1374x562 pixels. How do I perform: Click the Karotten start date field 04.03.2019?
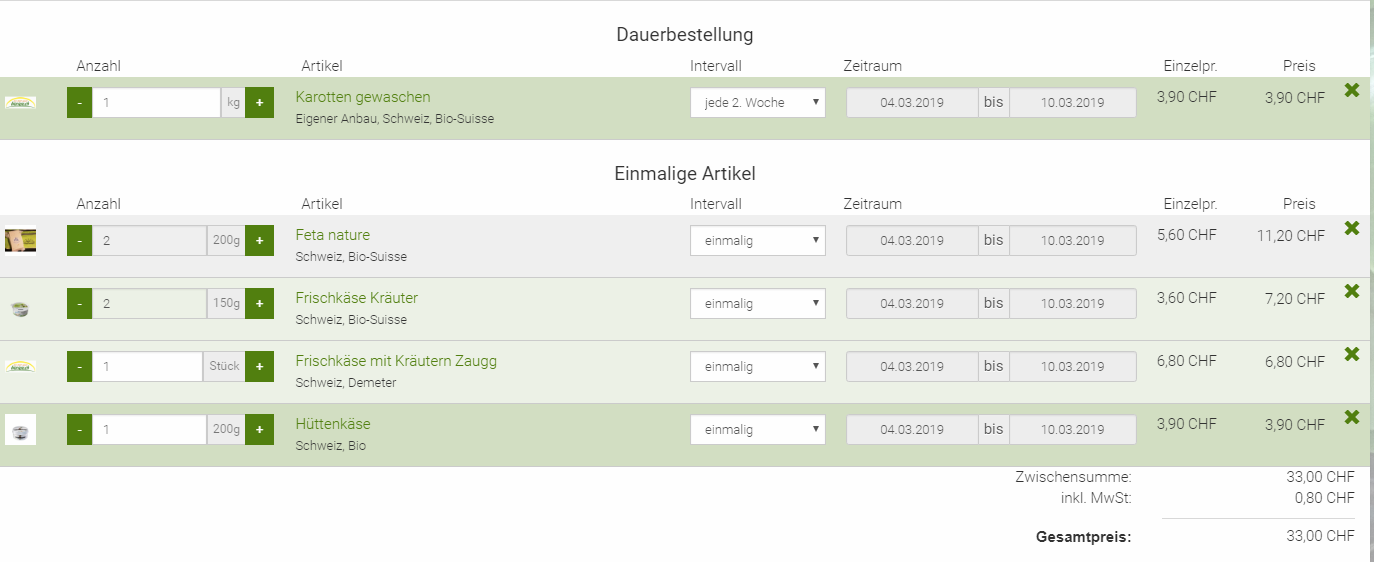[x=912, y=103]
